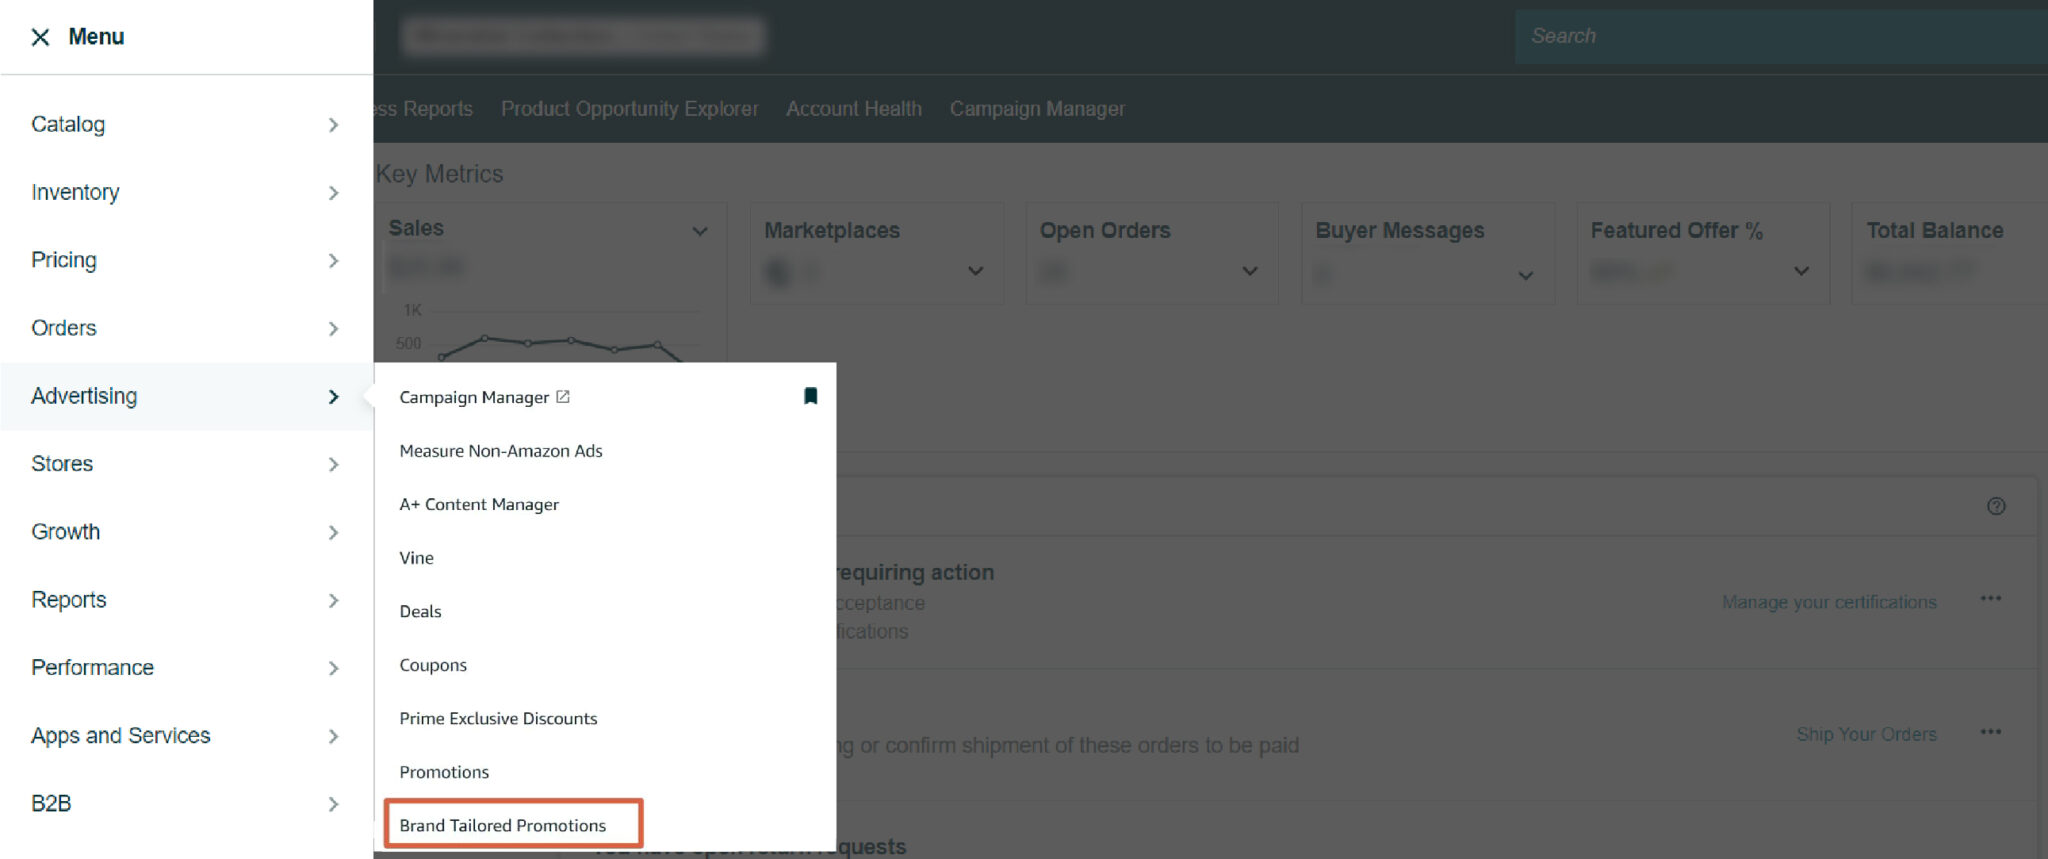This screenshot has height=859, width=2048.
Task: Click Account Health in top navigation
Action: click(854, 109)
